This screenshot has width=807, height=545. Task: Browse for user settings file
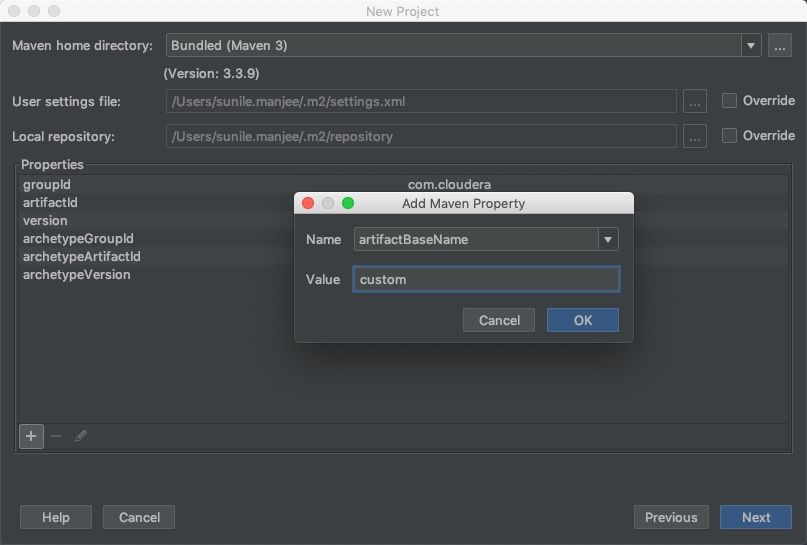click(695, 101)
